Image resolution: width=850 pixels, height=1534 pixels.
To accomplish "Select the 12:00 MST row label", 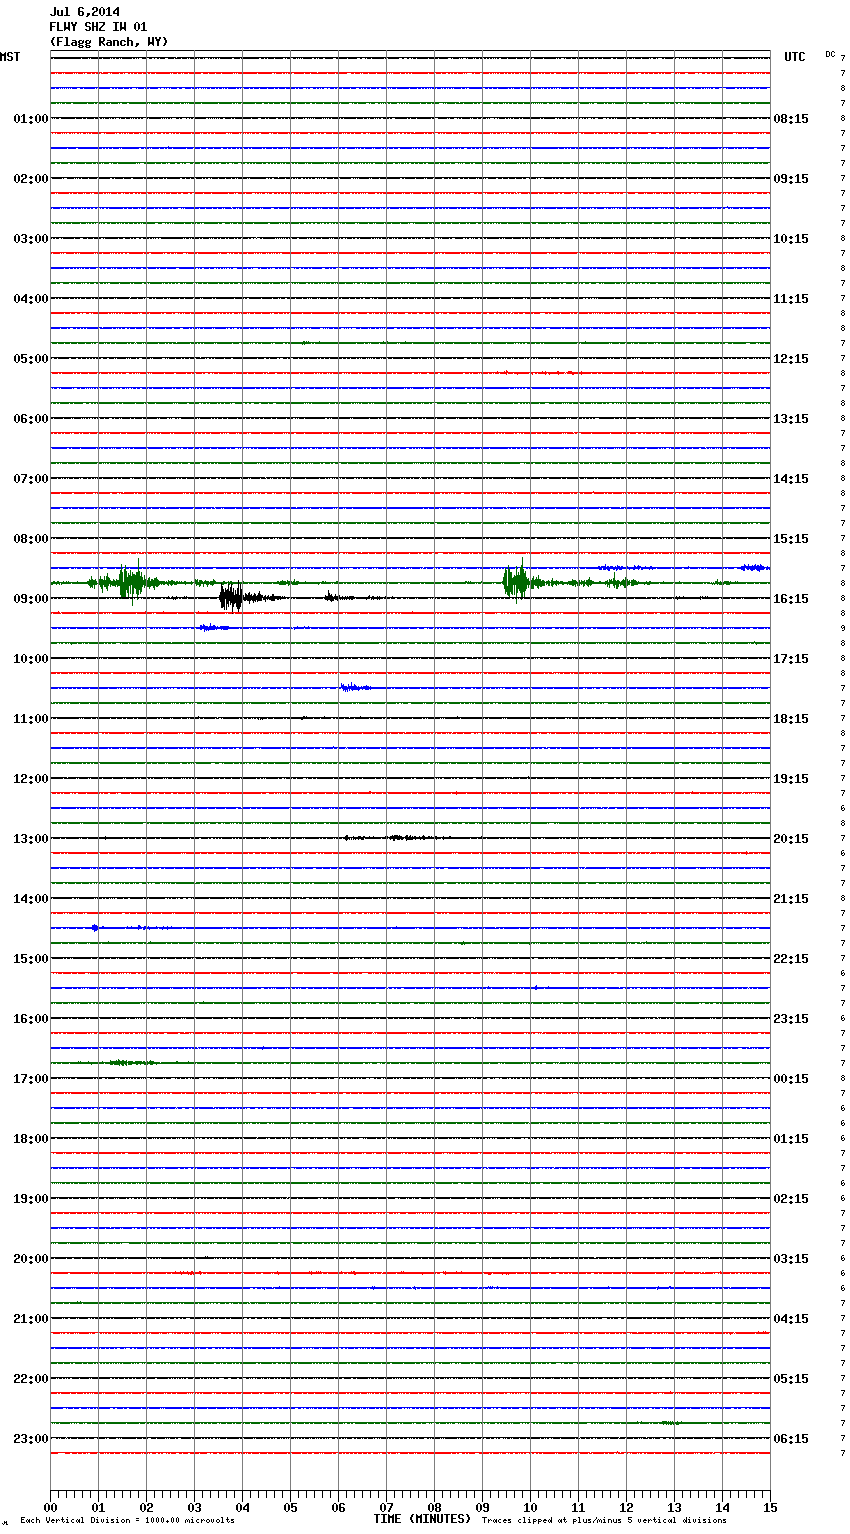I will pyautogui.click(x=31, y=779).
